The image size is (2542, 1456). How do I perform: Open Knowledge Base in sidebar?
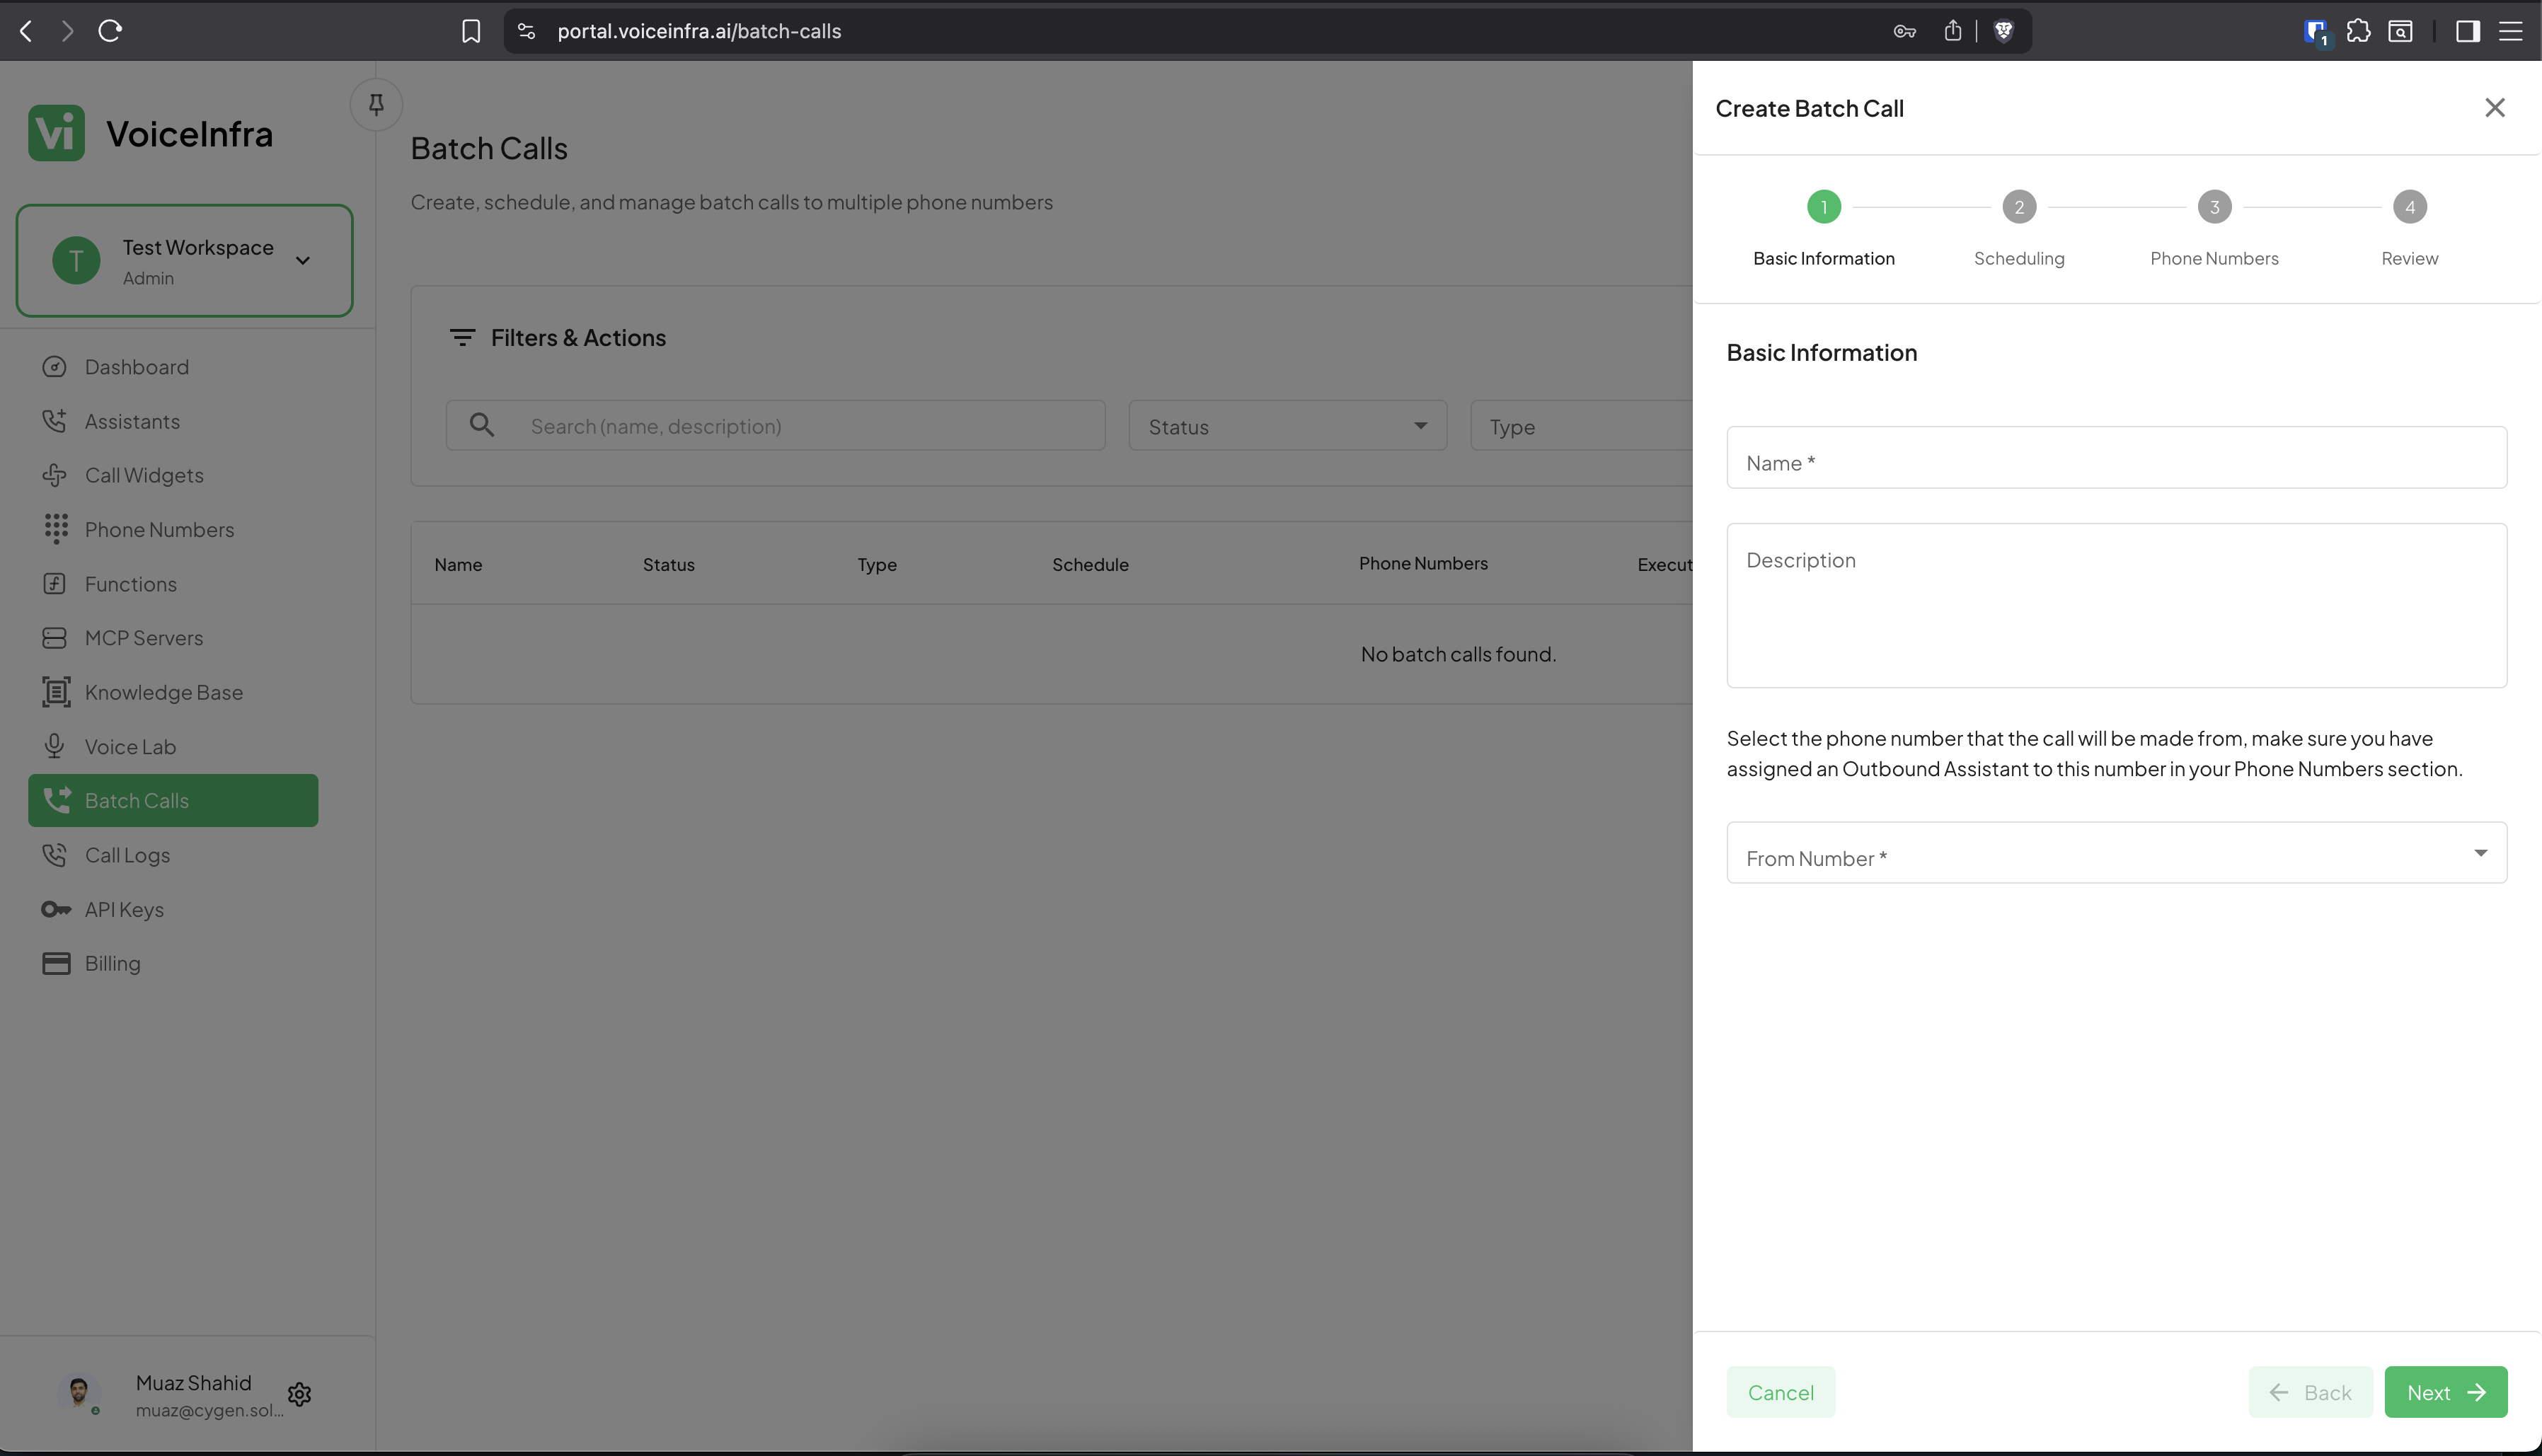173,692
